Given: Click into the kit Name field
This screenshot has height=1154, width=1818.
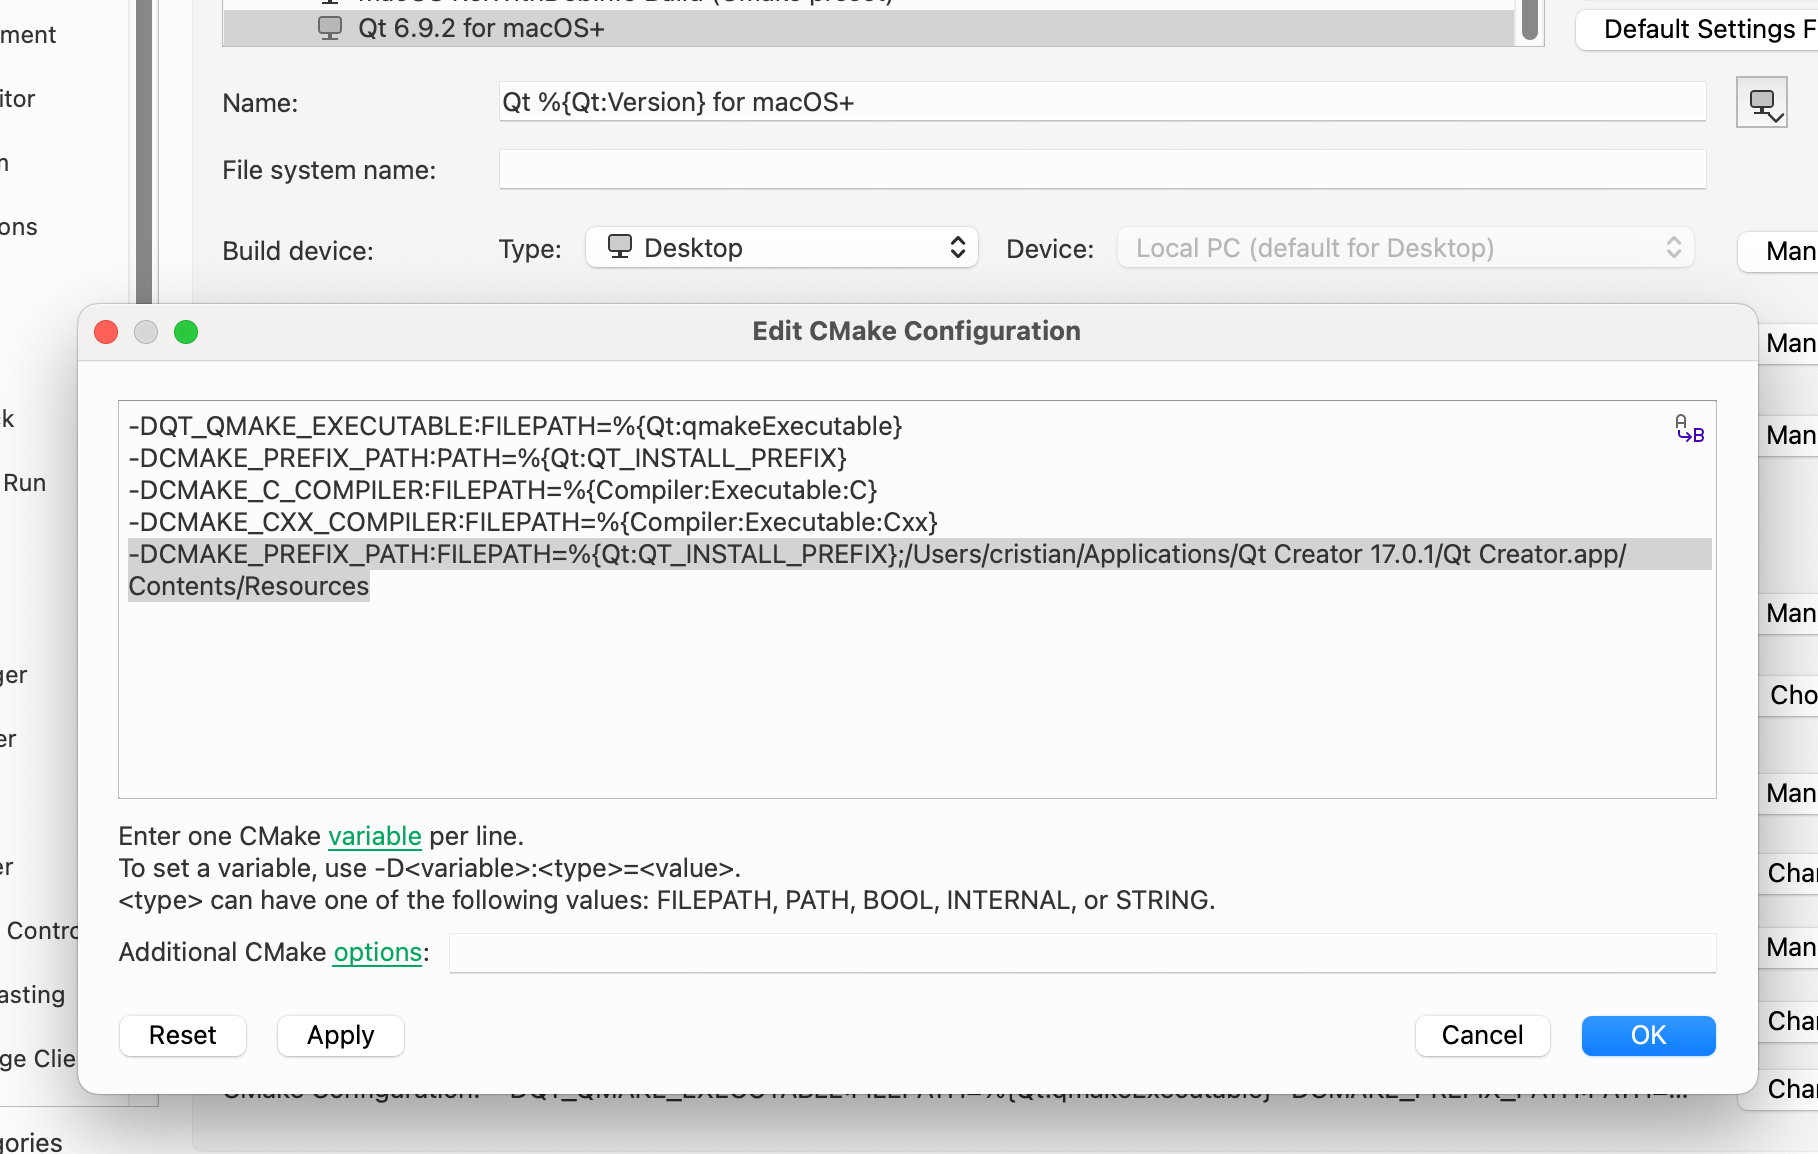Looking at the screenshot, I should coord(1102,102).
